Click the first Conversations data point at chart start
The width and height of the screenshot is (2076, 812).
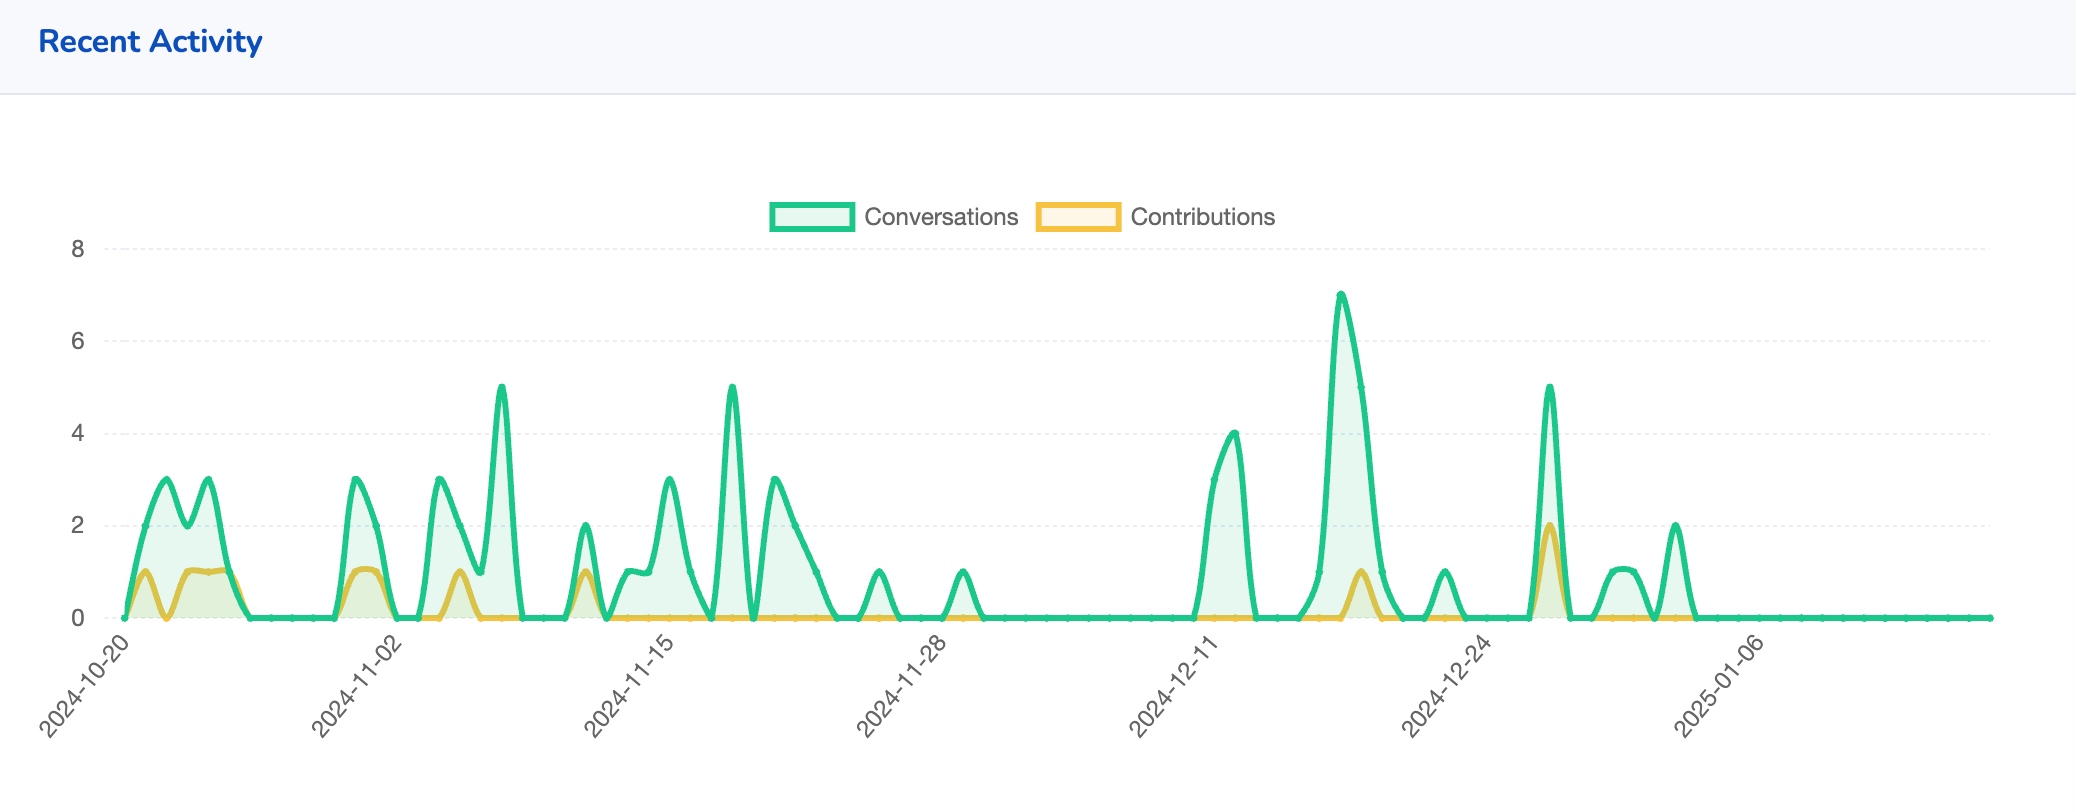tap(125, 618)
